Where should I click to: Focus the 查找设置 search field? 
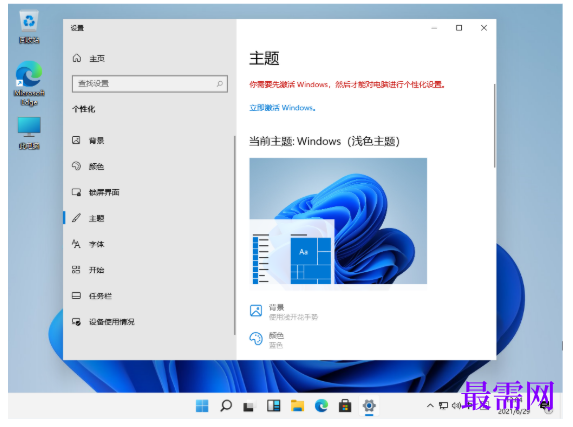click(x=150, y=84)
